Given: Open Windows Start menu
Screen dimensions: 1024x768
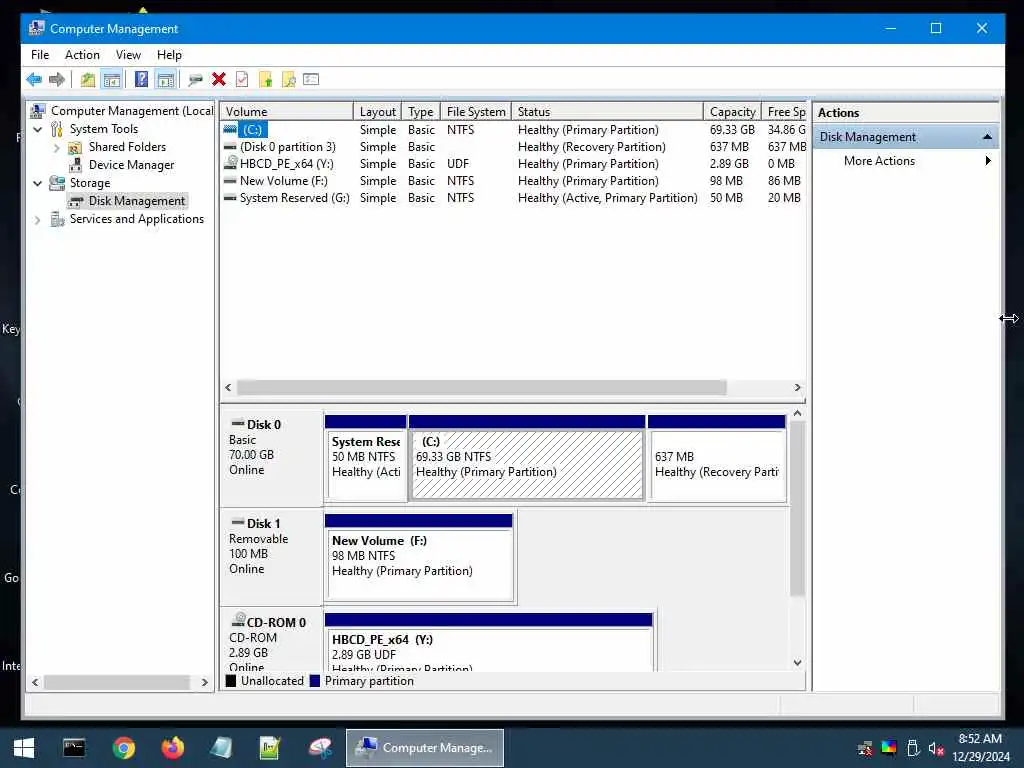Looking at the screenshot, I should [x=24, y=748].
